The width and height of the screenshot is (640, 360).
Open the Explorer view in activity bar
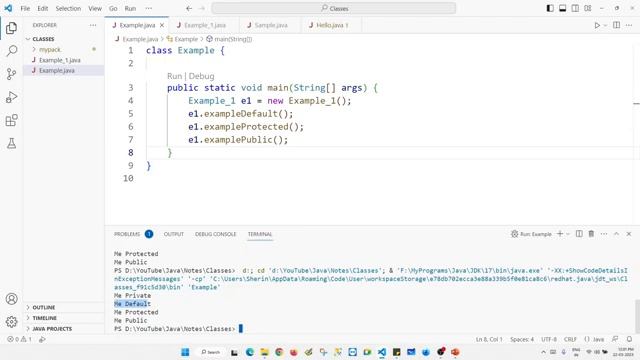click(11, 28)
